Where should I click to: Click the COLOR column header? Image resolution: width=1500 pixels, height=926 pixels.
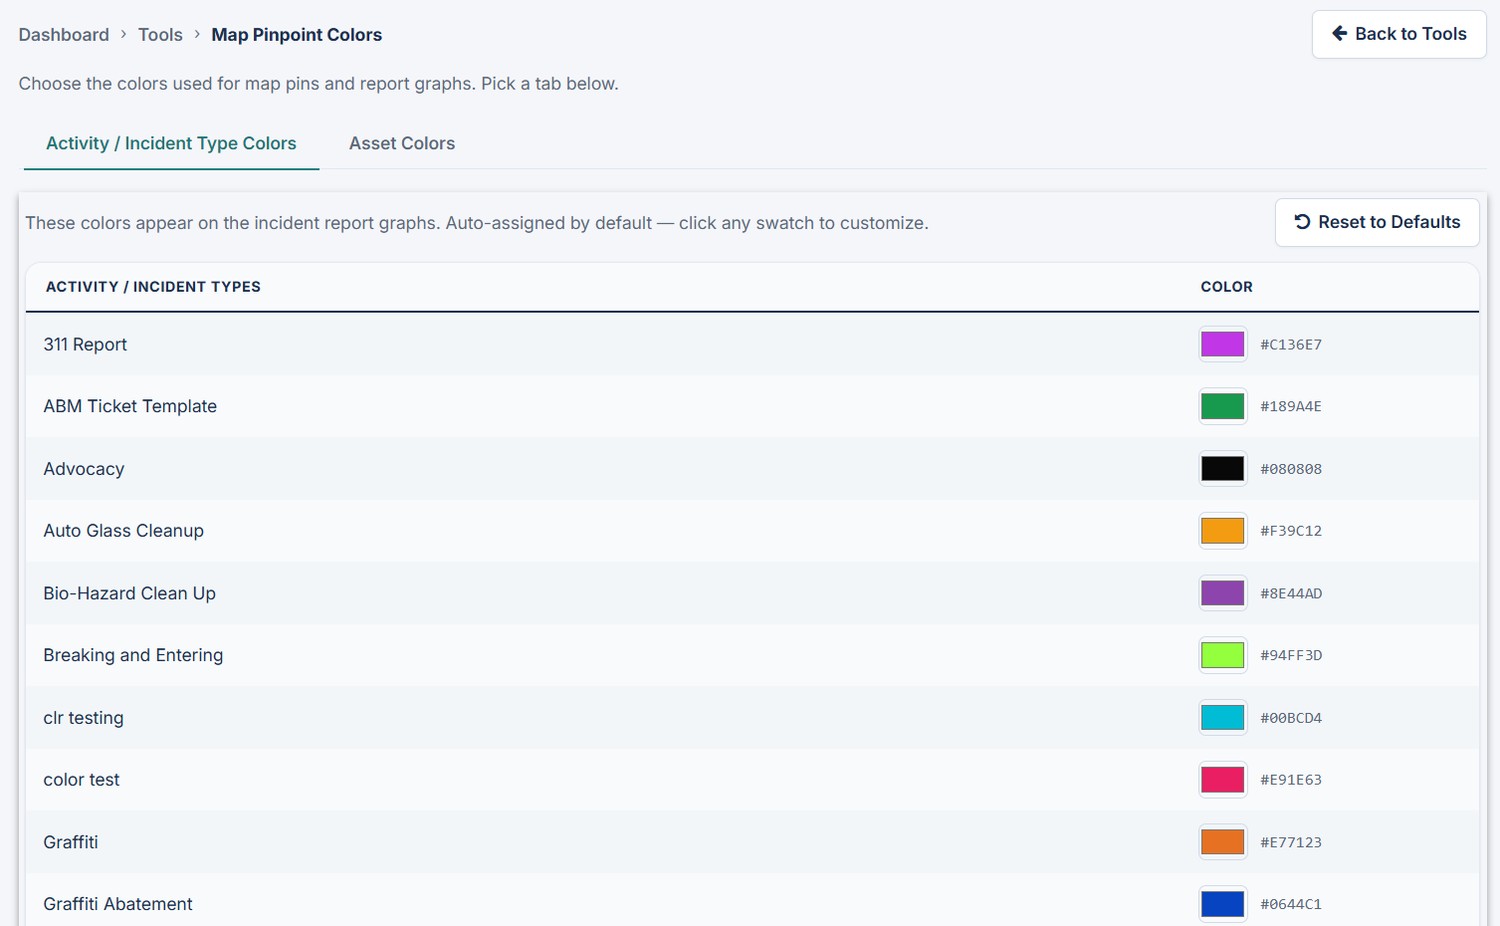1227,287
